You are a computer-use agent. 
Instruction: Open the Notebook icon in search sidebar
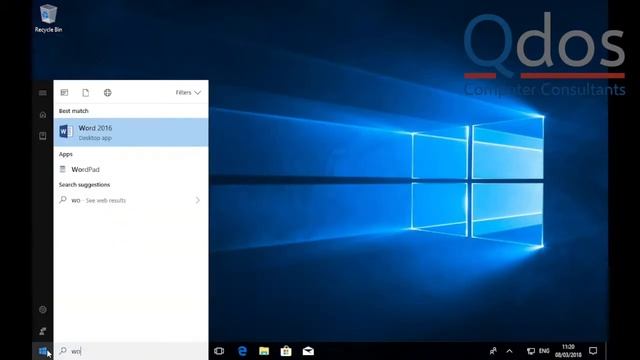click(42, 136)
